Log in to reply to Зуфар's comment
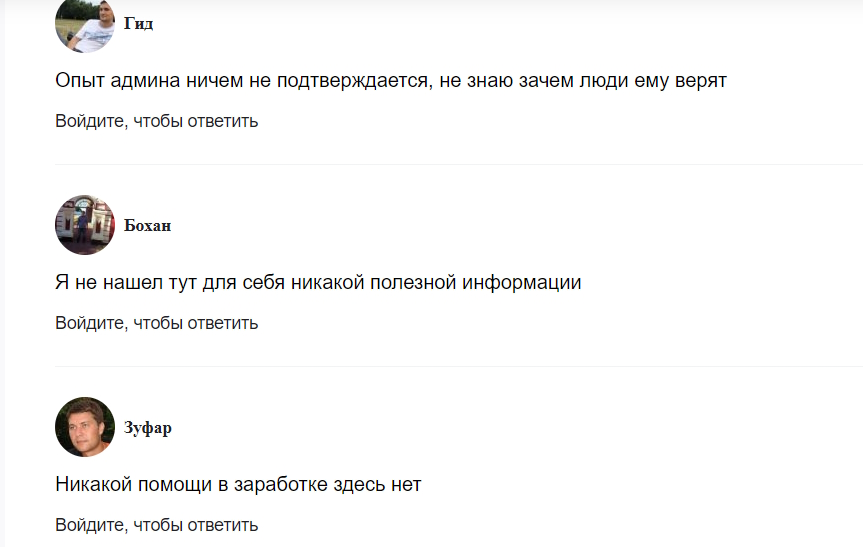 (156, 525)
